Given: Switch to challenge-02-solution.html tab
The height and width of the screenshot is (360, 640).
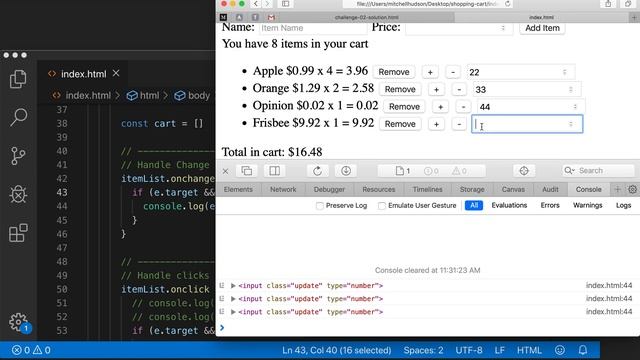Looking at the screenshot, I should [x=367, y=17].
